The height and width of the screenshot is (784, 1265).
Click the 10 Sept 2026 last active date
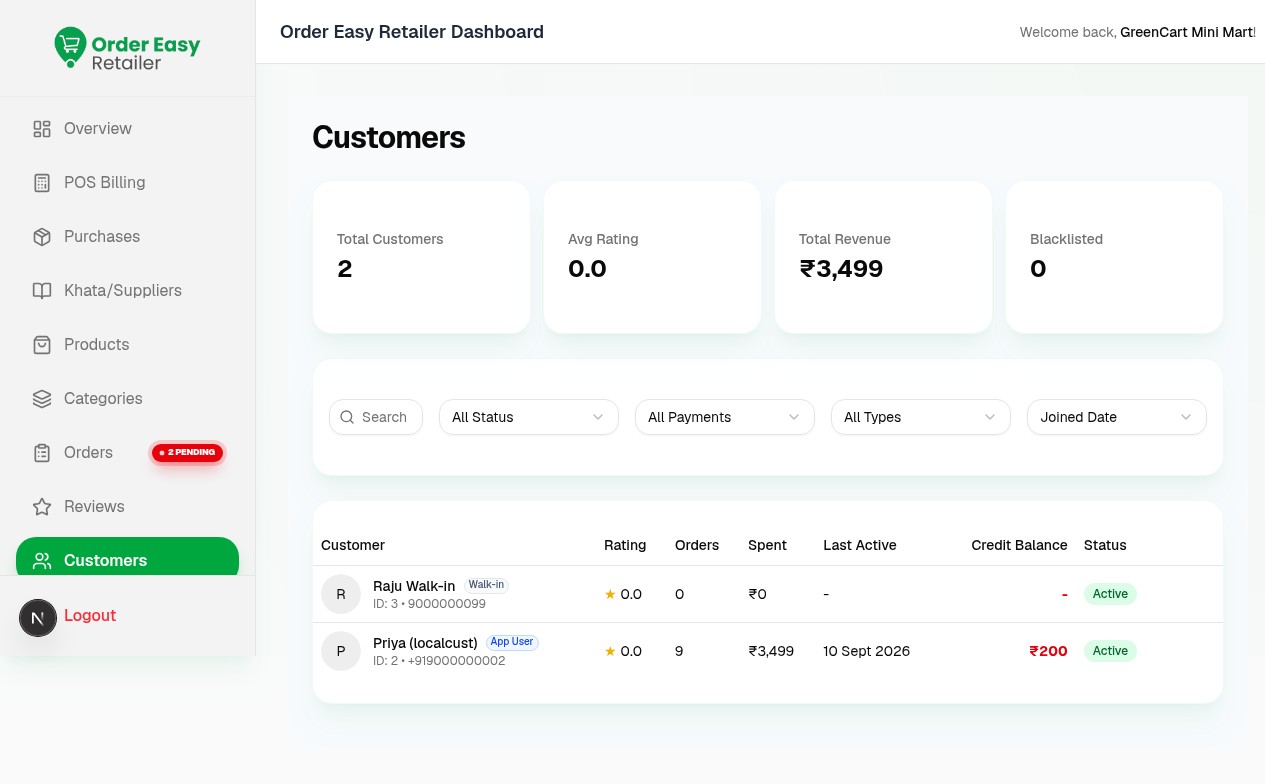tap(867, 651)
